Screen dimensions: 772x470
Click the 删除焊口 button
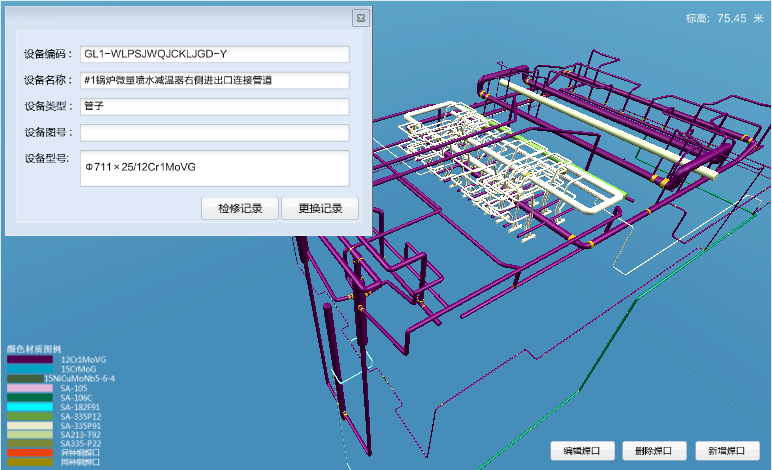coord(654,451)
